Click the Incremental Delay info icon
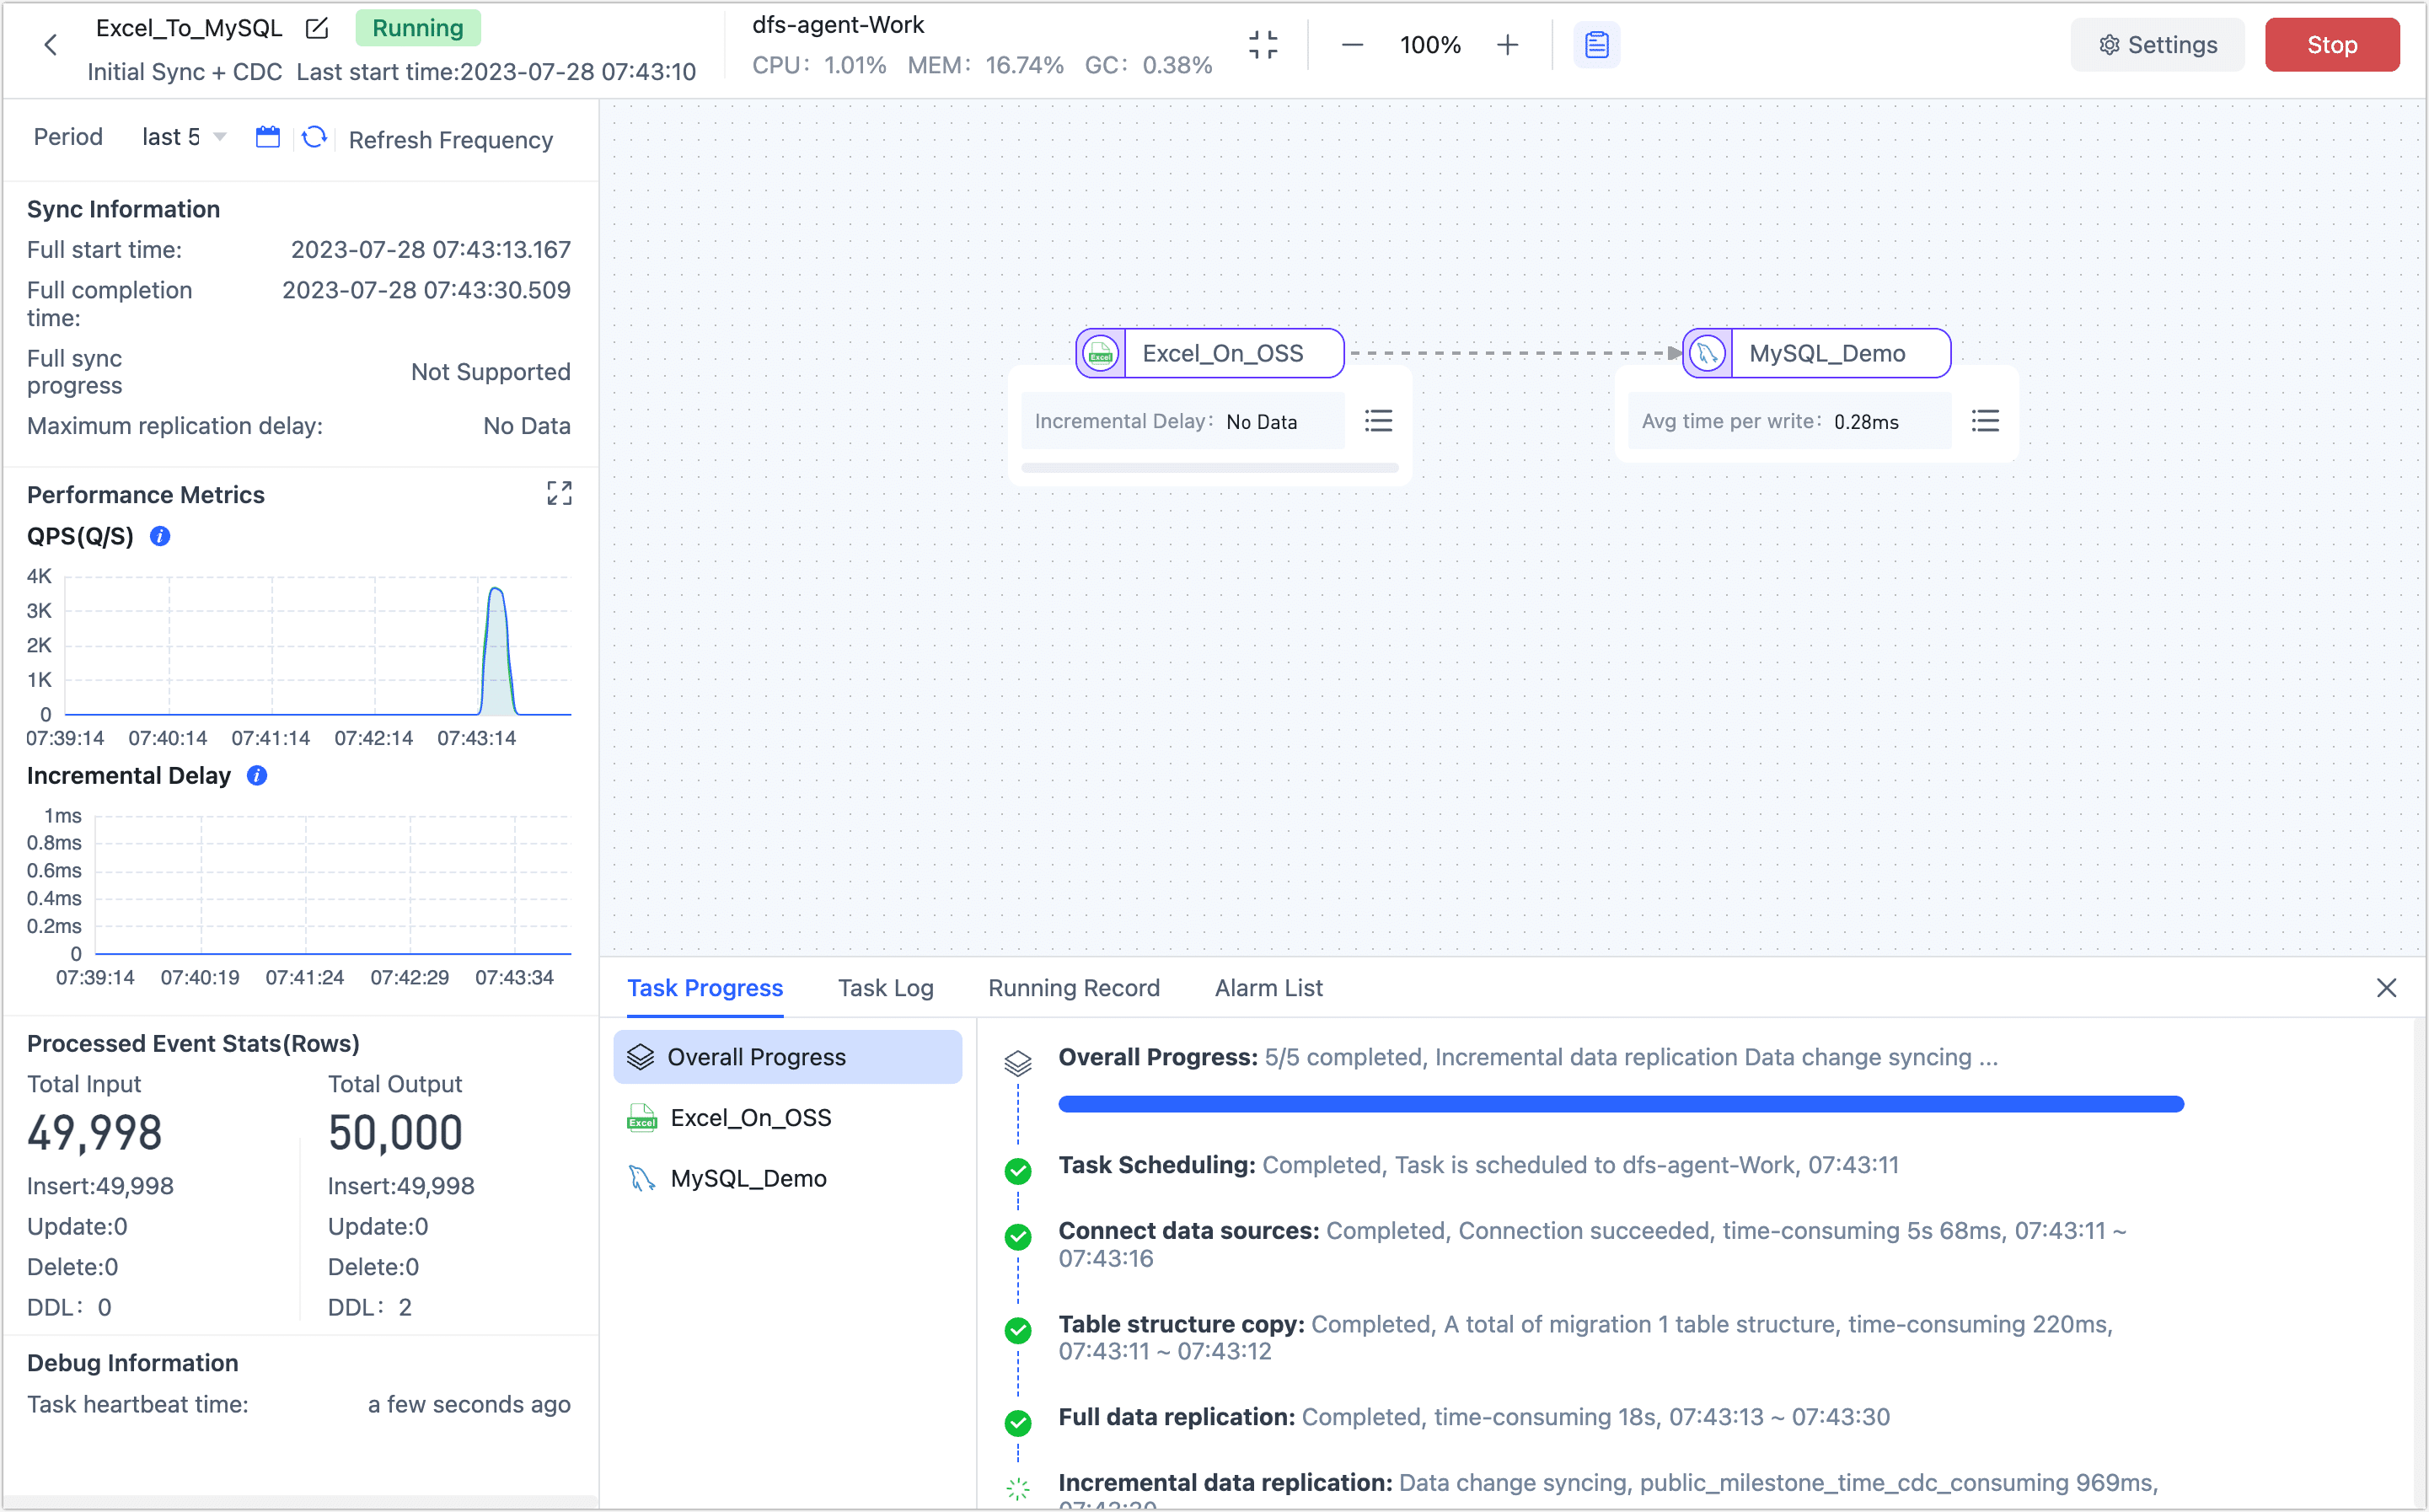The image size is (2429, 1512). click(256, 776)
